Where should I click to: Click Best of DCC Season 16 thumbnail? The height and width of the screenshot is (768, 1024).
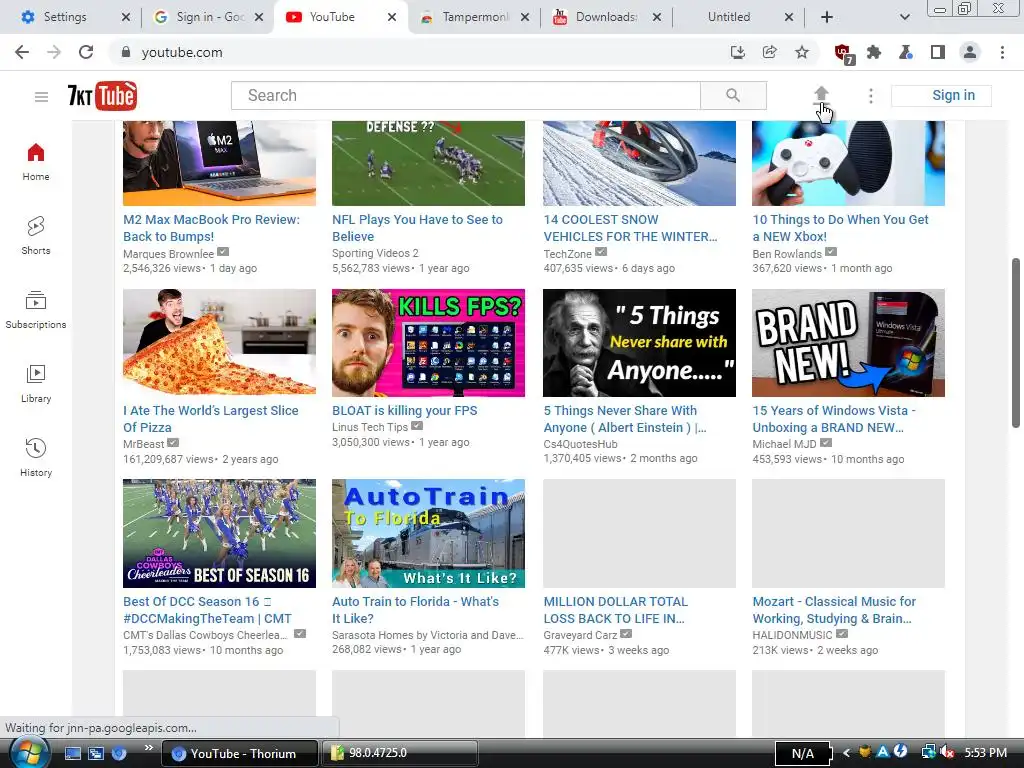(219, 534)
